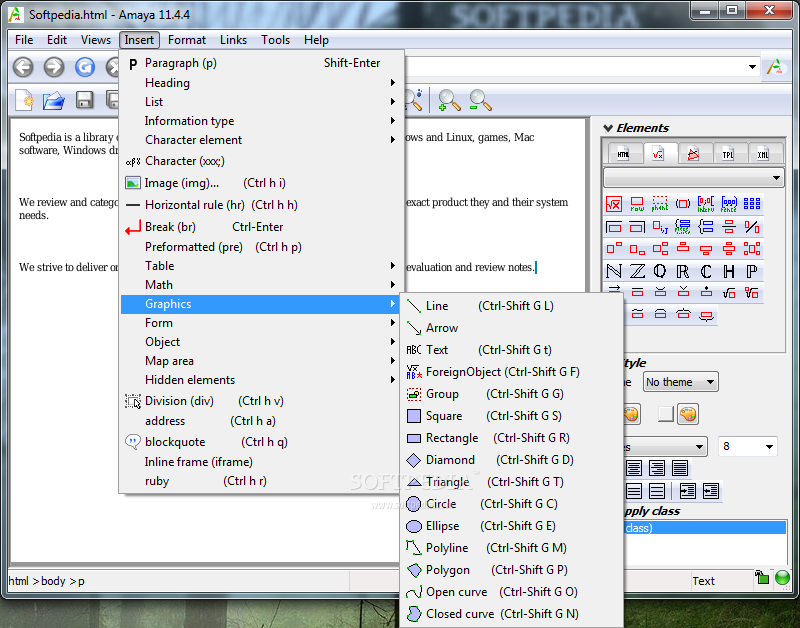Toggle center text alignment

[x=634, y=467]
